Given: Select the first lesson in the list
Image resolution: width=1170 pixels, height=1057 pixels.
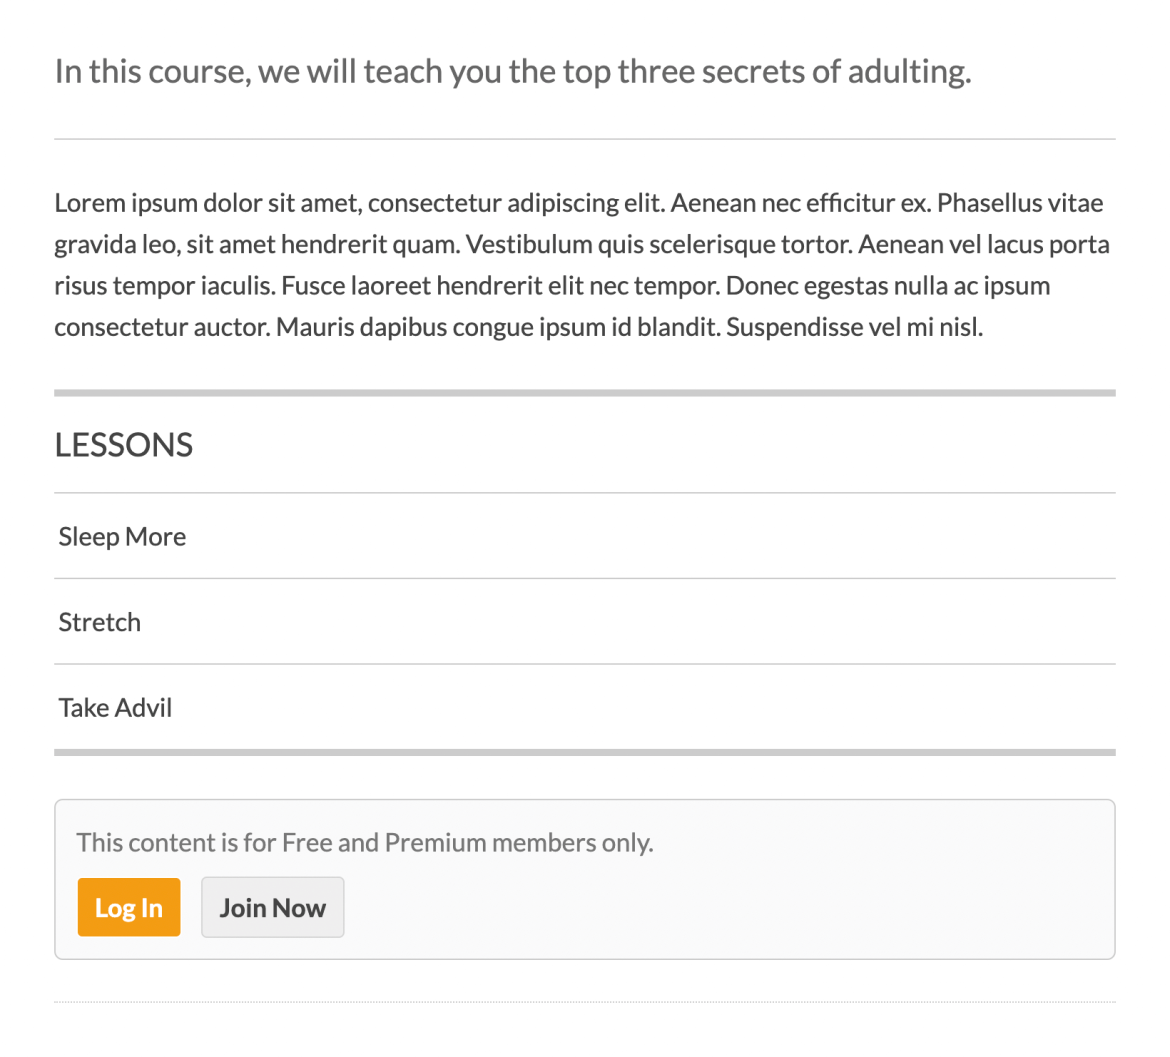Looking at the screenshot, I should click(121, 537).
